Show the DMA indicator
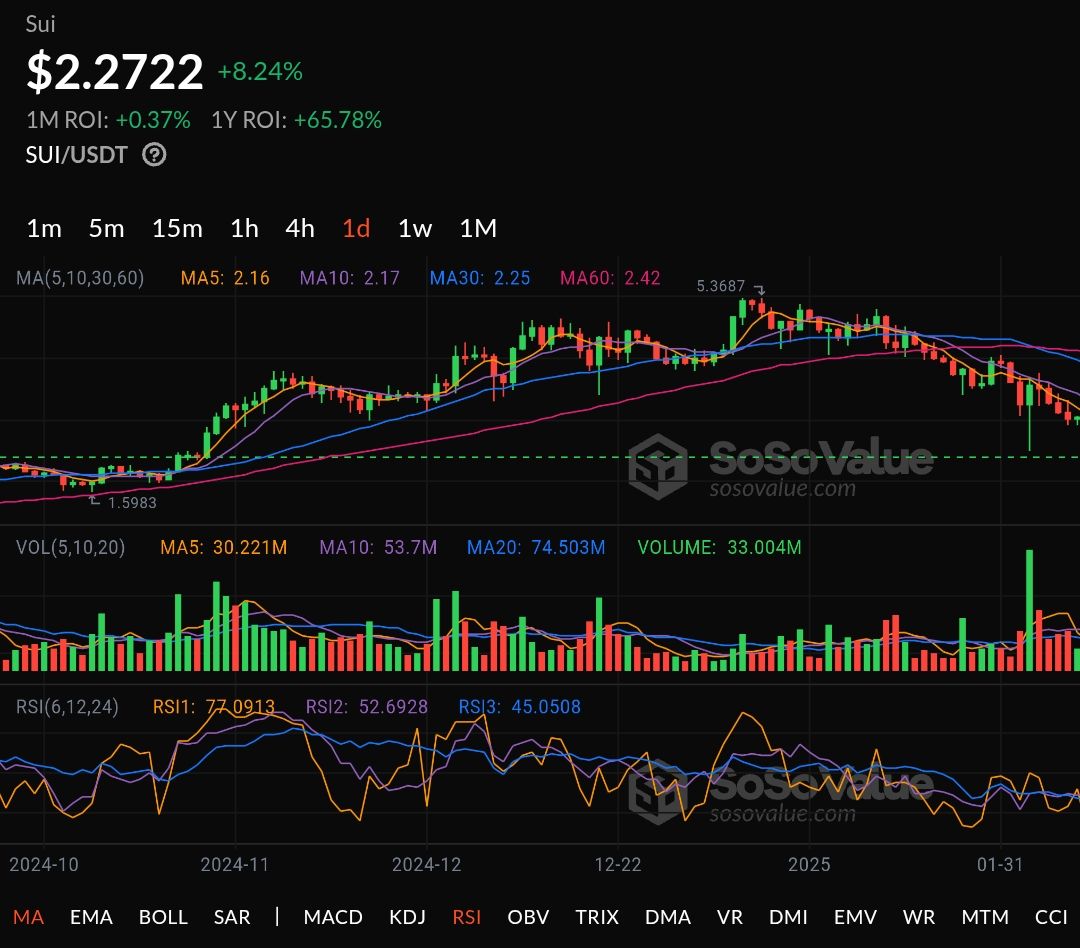1080x948 pixels. pyautogui.click(x=667, y=917)
